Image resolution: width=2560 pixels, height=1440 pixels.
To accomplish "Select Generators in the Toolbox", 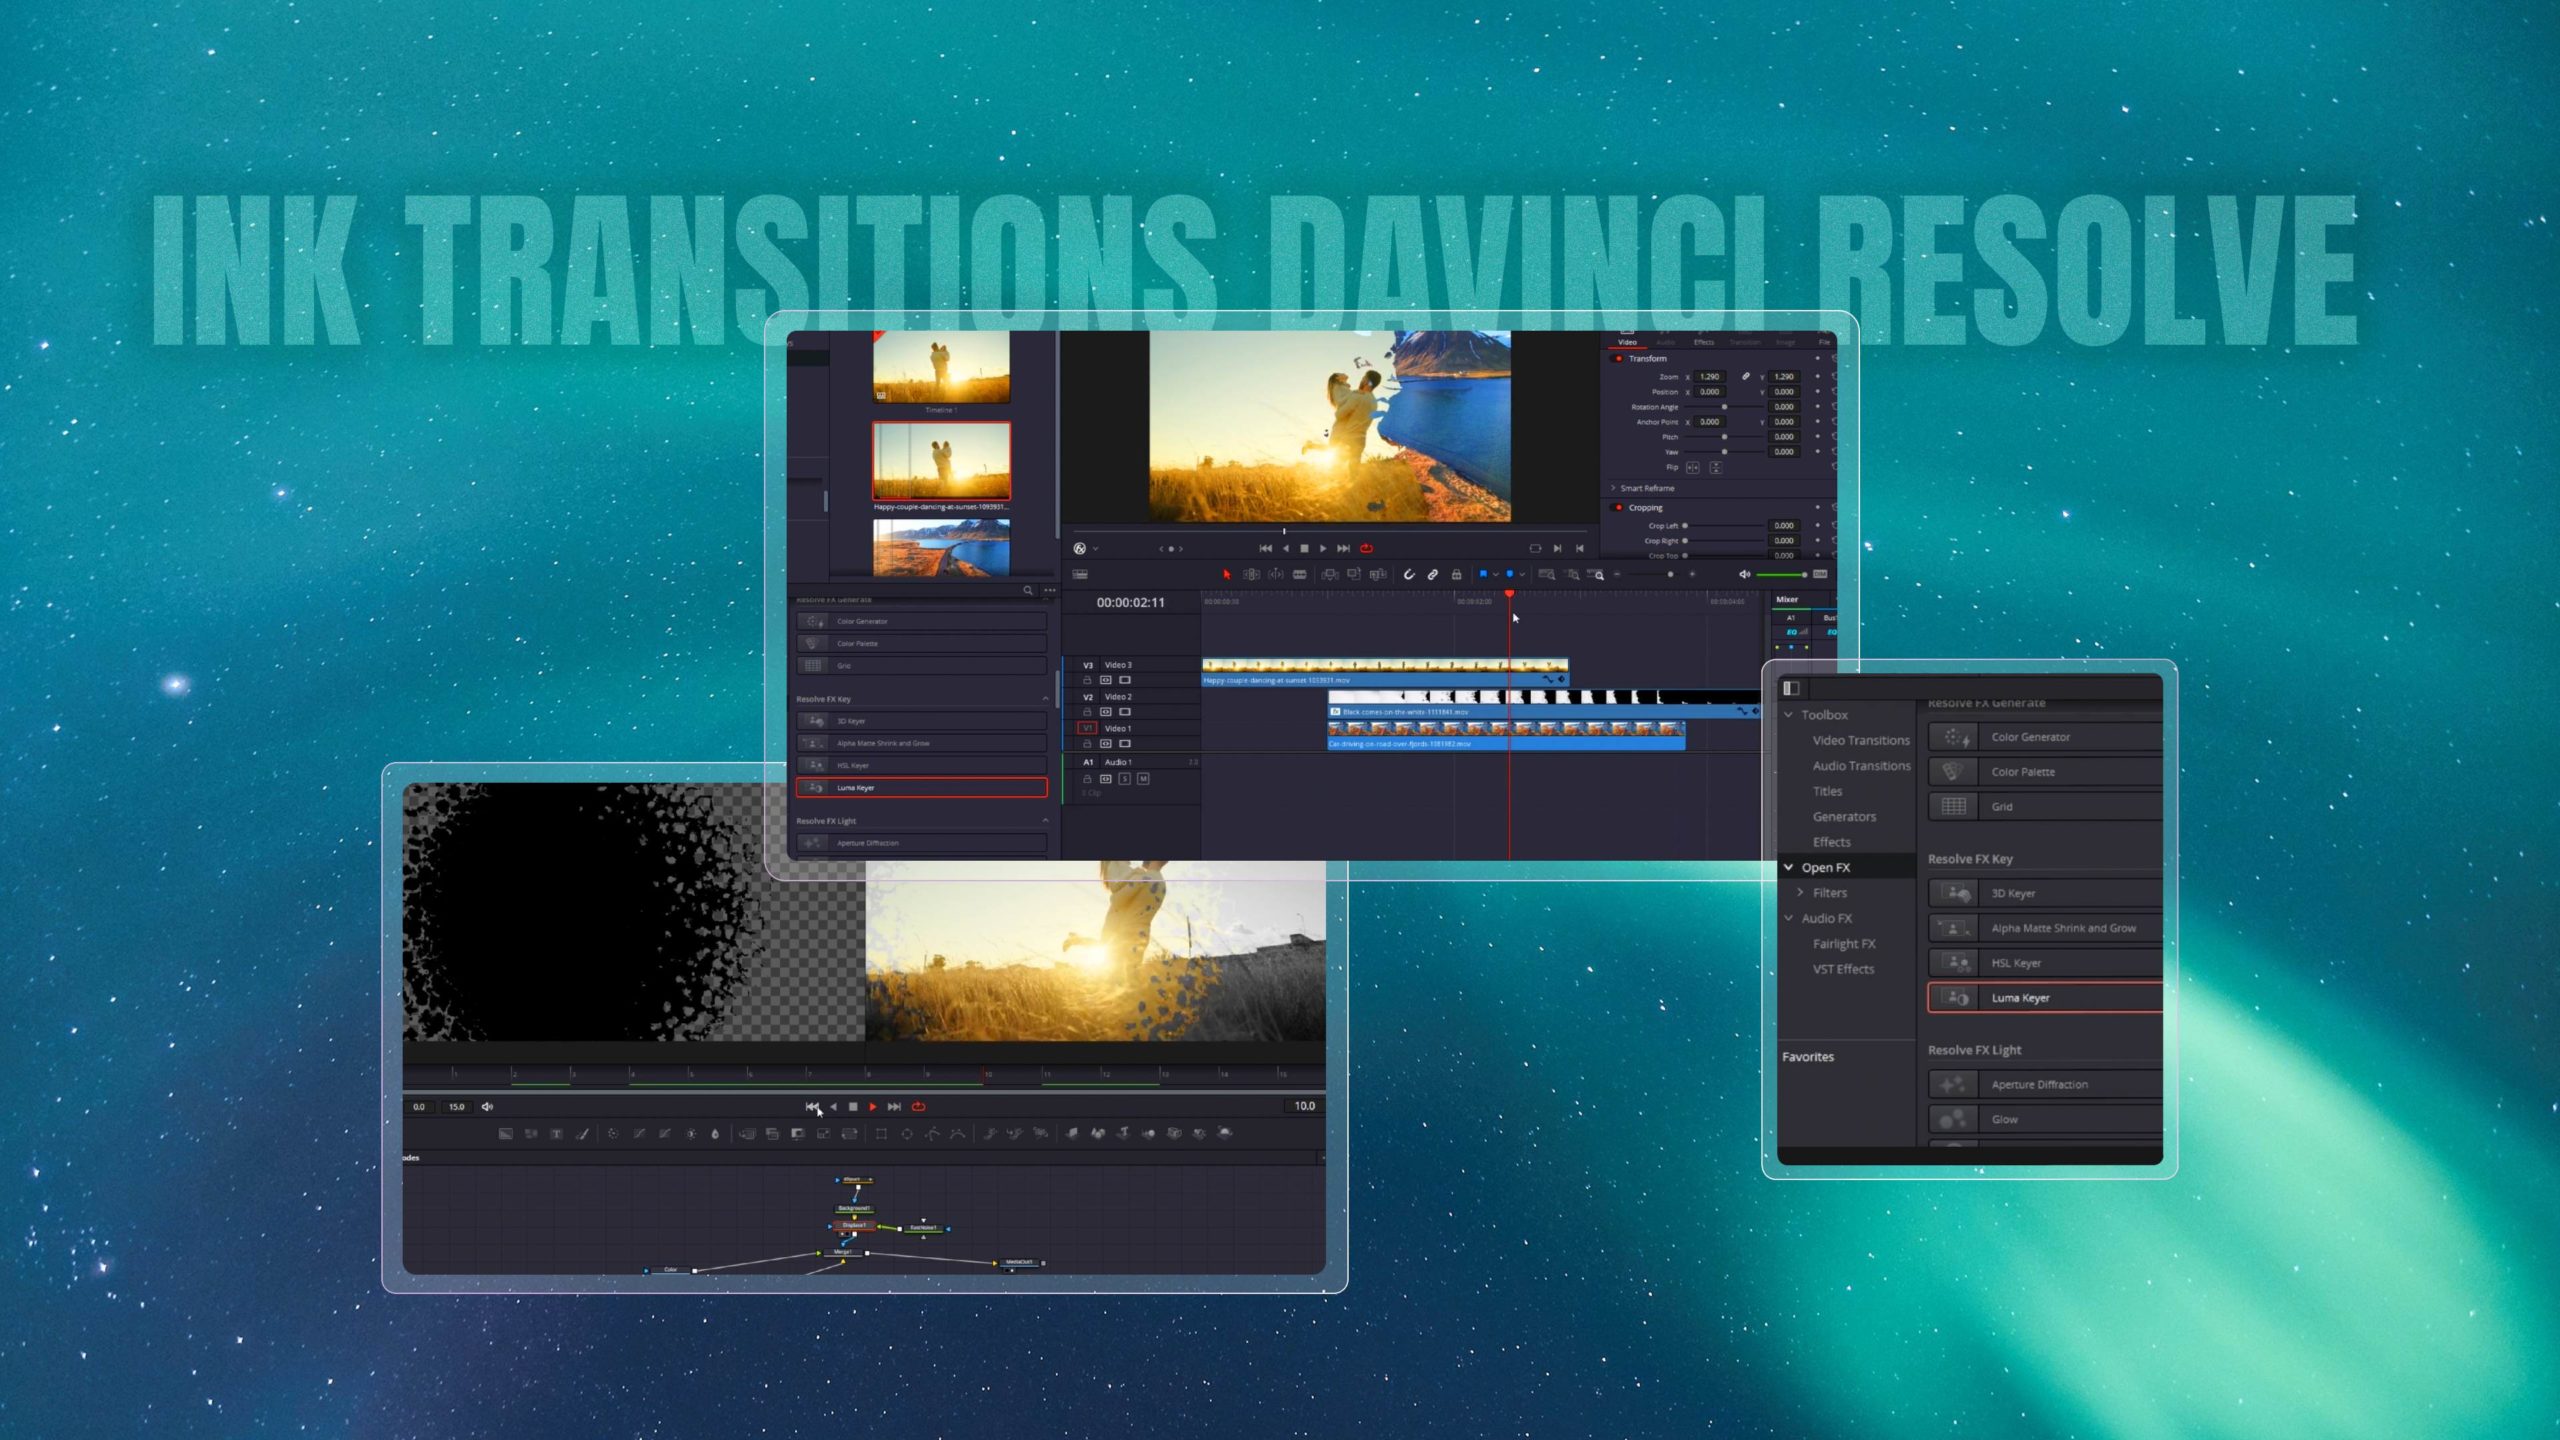I will [x=1844, y=816].
